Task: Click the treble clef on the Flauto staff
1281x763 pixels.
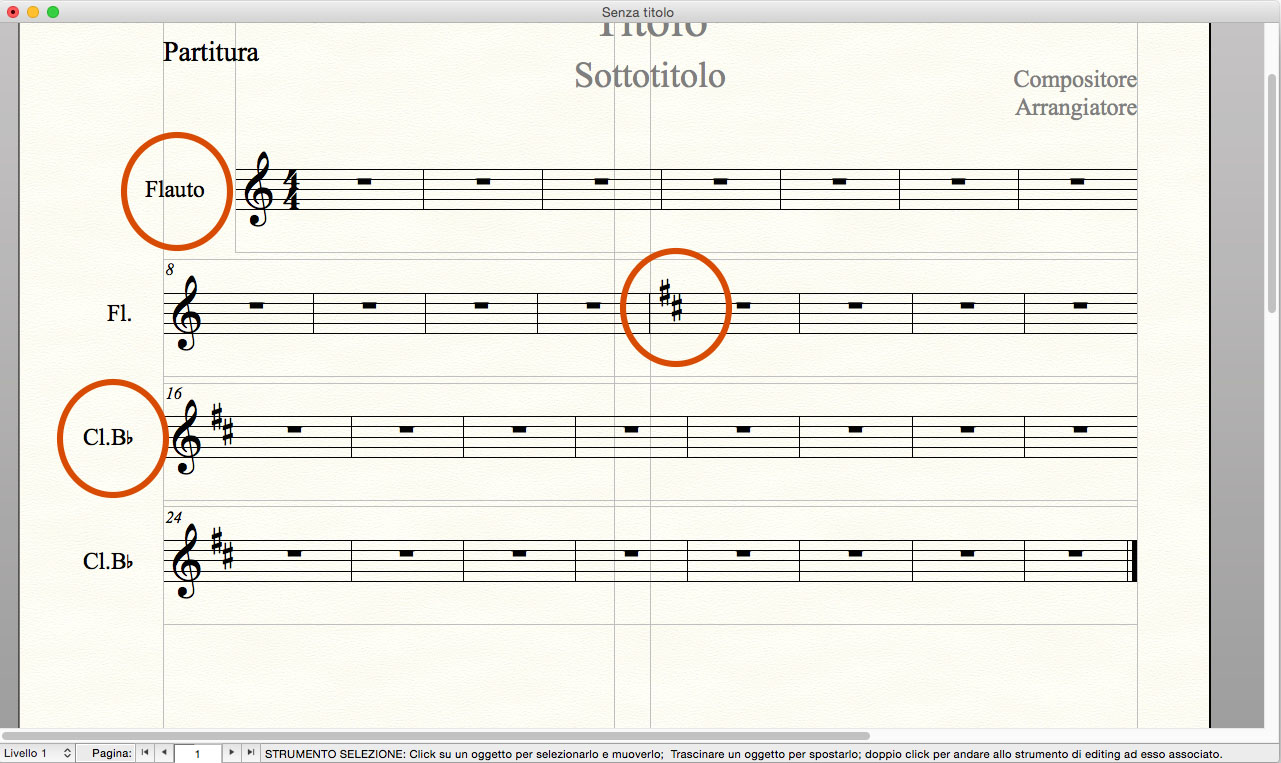Action: pos(259,189)
